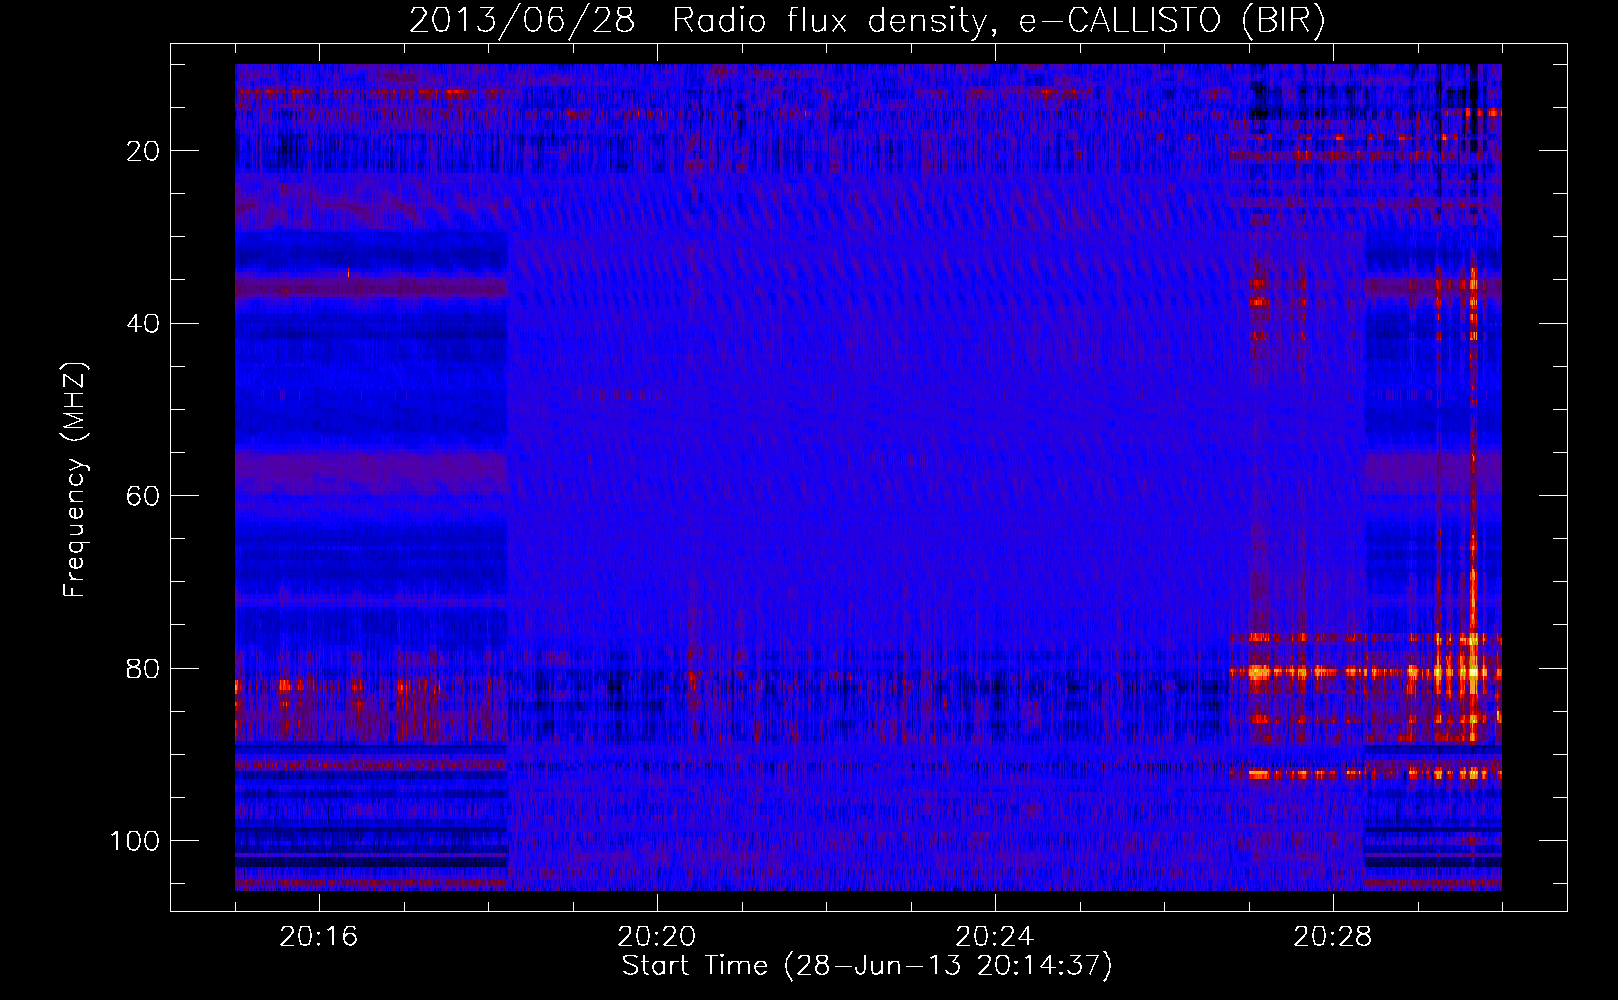Screen dimensions: 1618x1000
Task: Select the 20:28 time tick label
Action: (1333, 937)
